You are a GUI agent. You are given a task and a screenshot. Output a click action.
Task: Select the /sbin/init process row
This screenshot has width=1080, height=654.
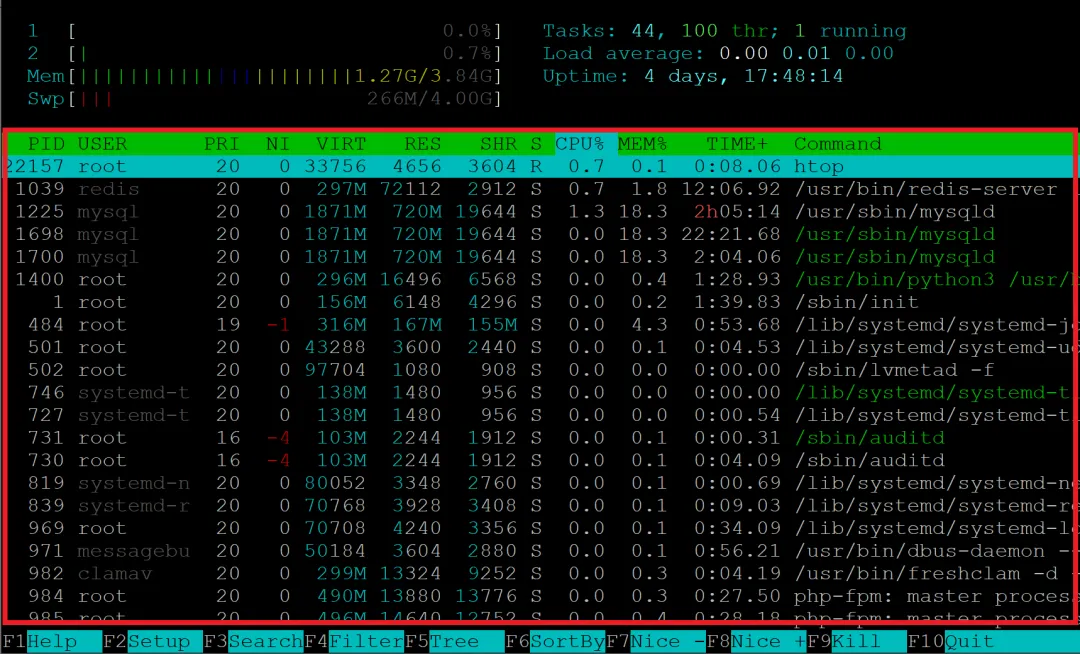click(540, 302)
